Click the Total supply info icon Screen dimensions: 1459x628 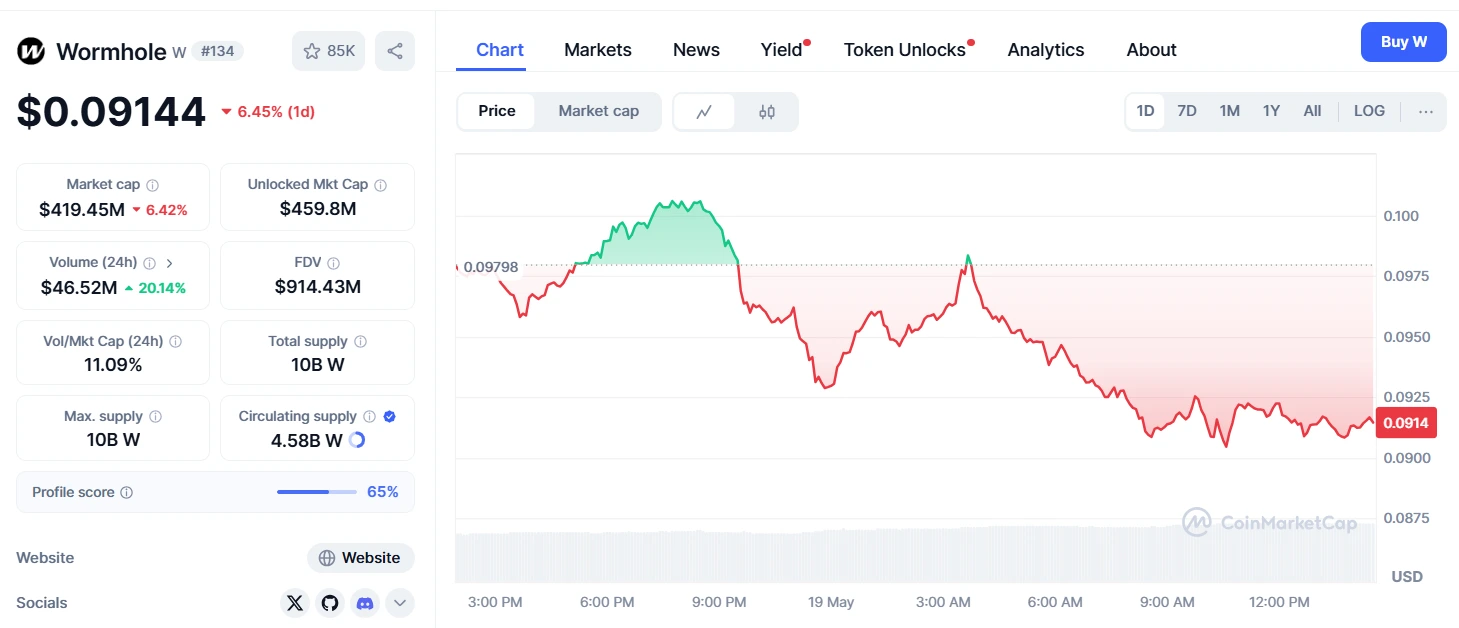click(x=361, y=341)
